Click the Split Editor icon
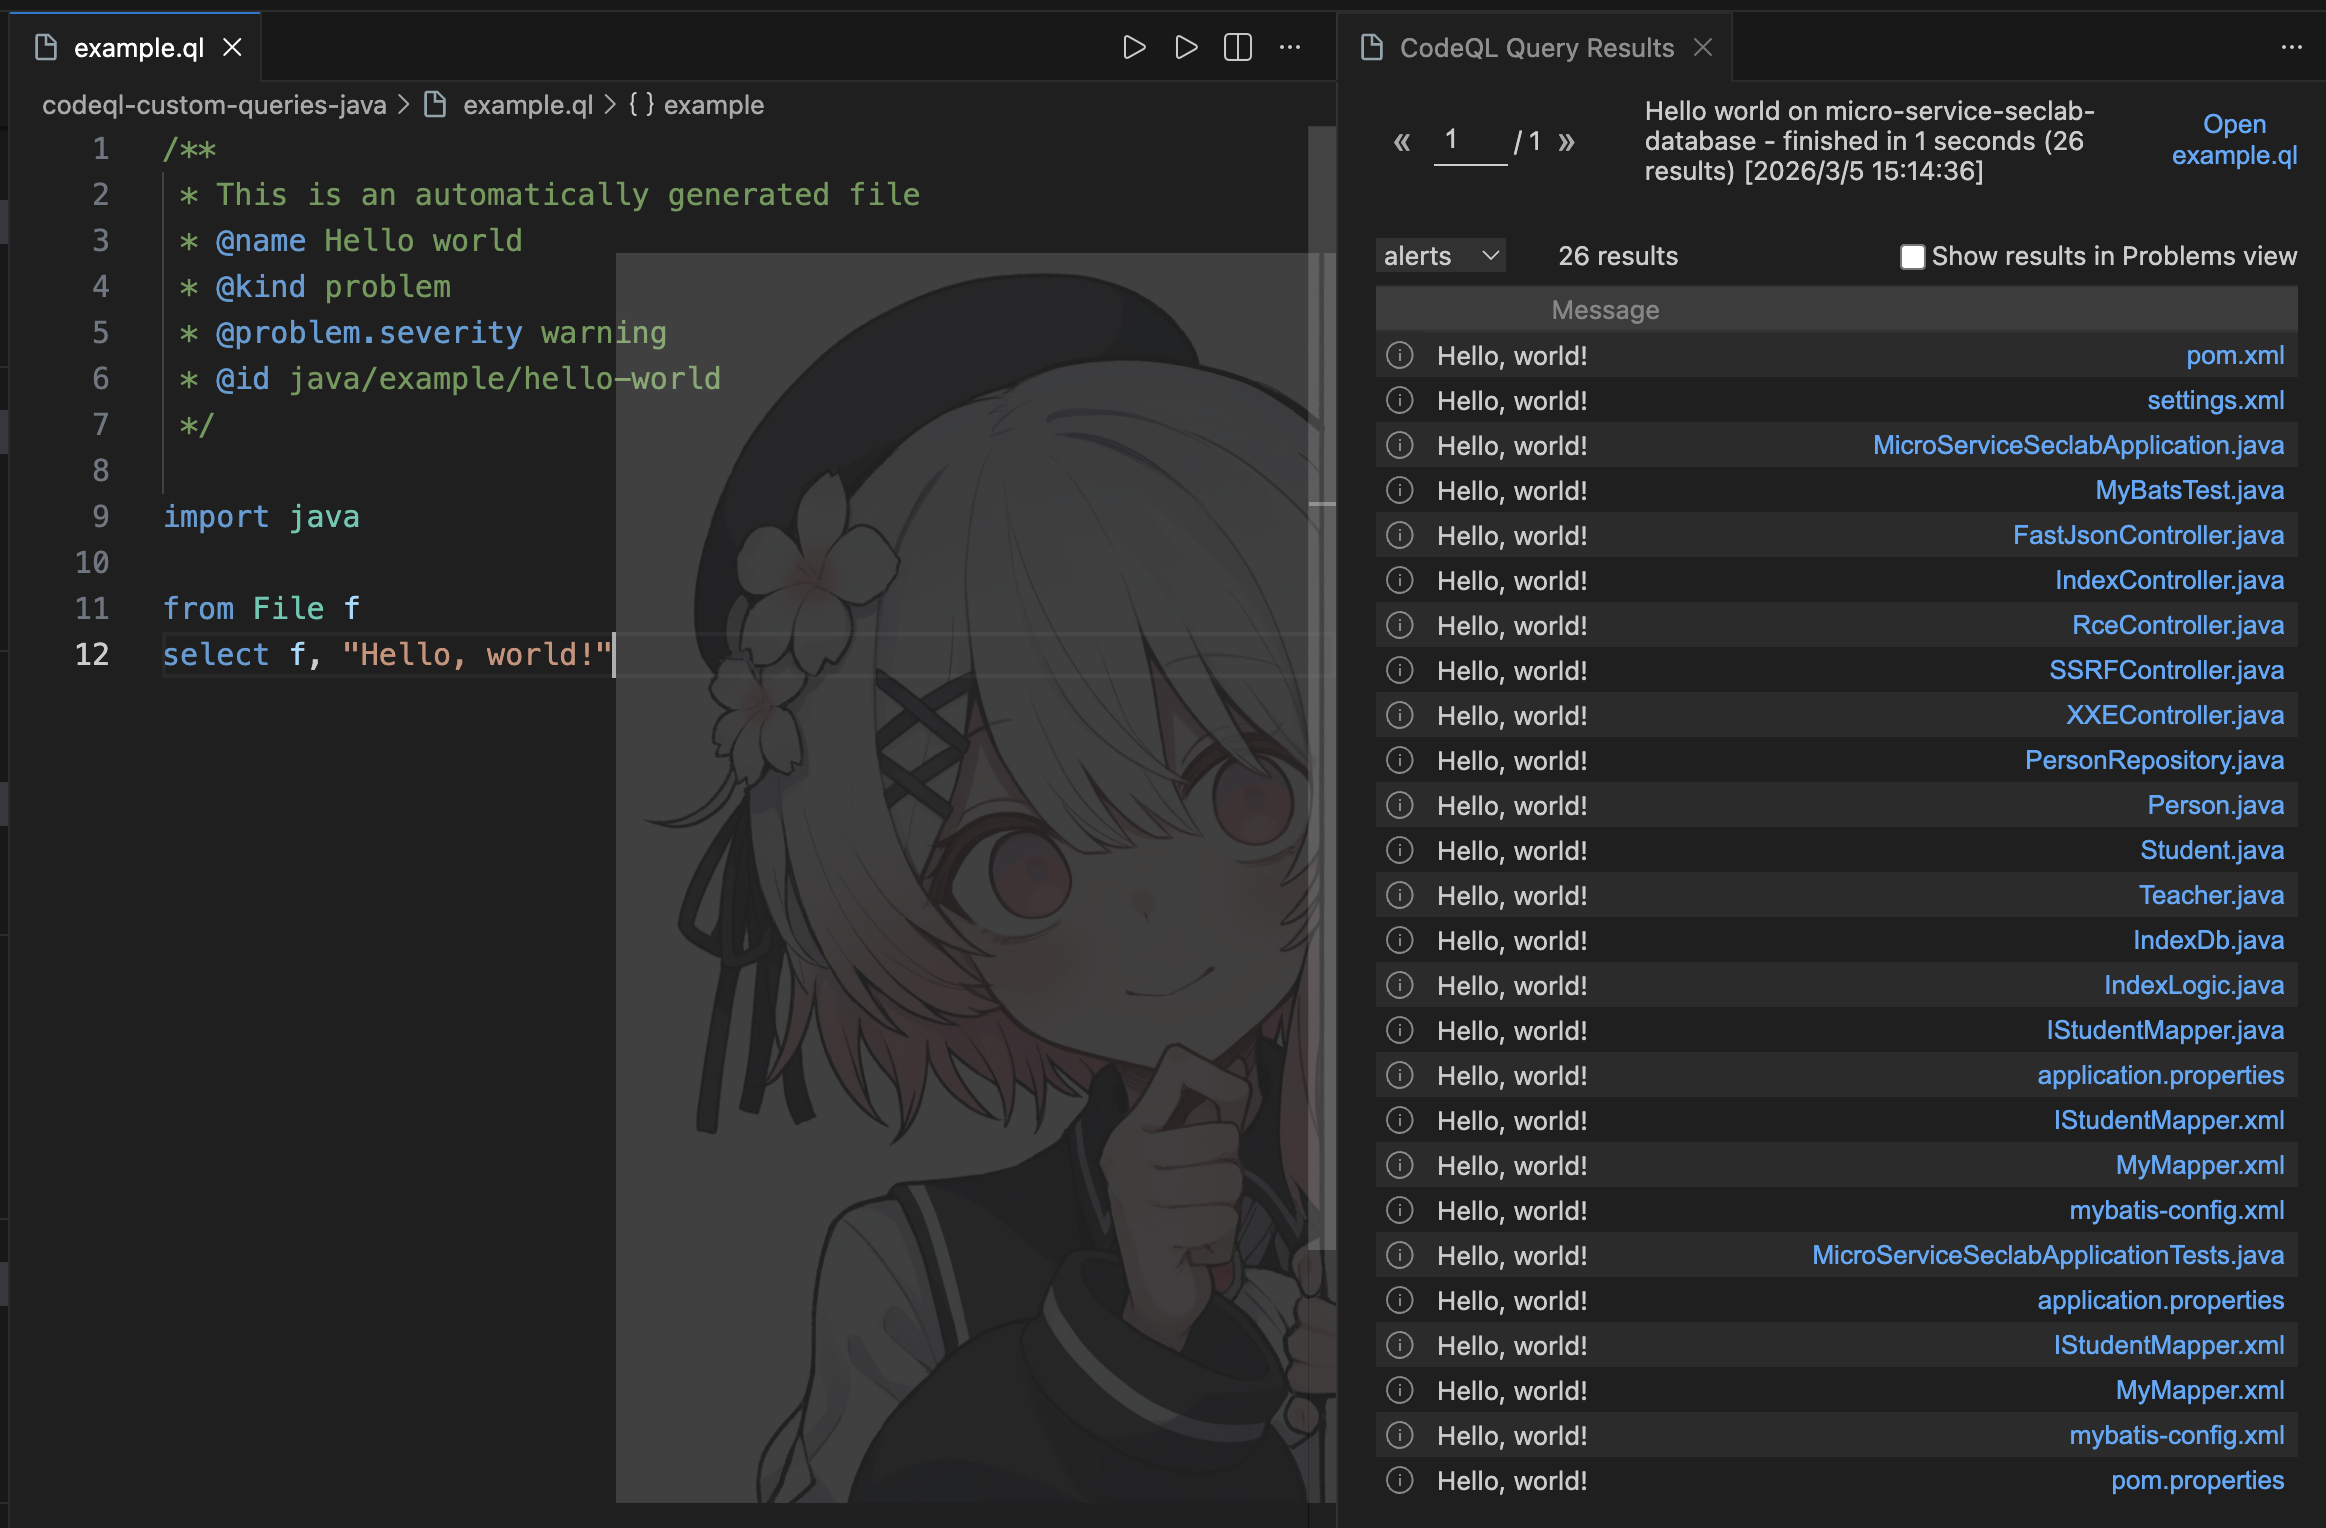Screen dimensions: 2326x1528 (x=1238, y=47)
